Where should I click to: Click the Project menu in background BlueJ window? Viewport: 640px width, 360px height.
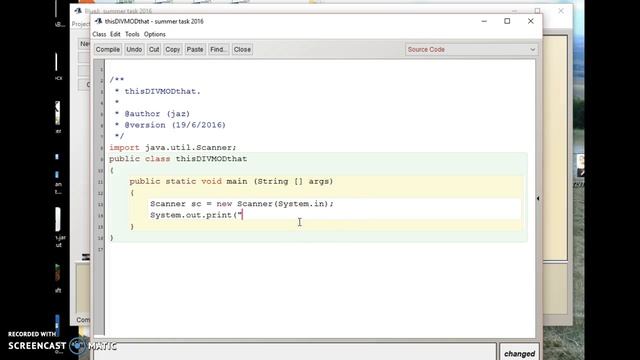[81, 24]
